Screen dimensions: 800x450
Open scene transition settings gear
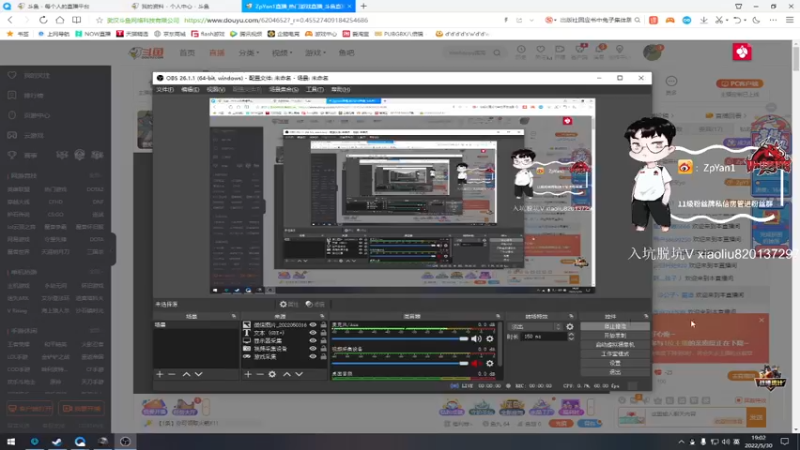pos(570,327)
